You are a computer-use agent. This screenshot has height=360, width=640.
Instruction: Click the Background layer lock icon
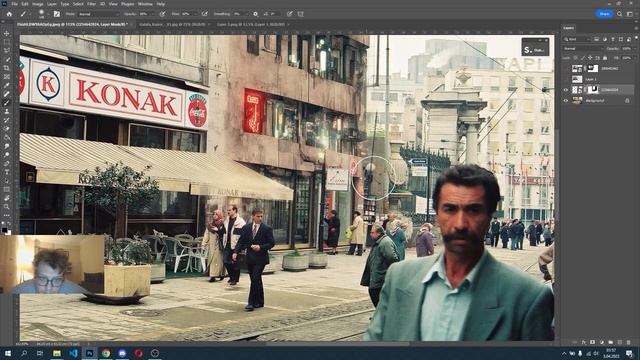[x=627, y=100]
